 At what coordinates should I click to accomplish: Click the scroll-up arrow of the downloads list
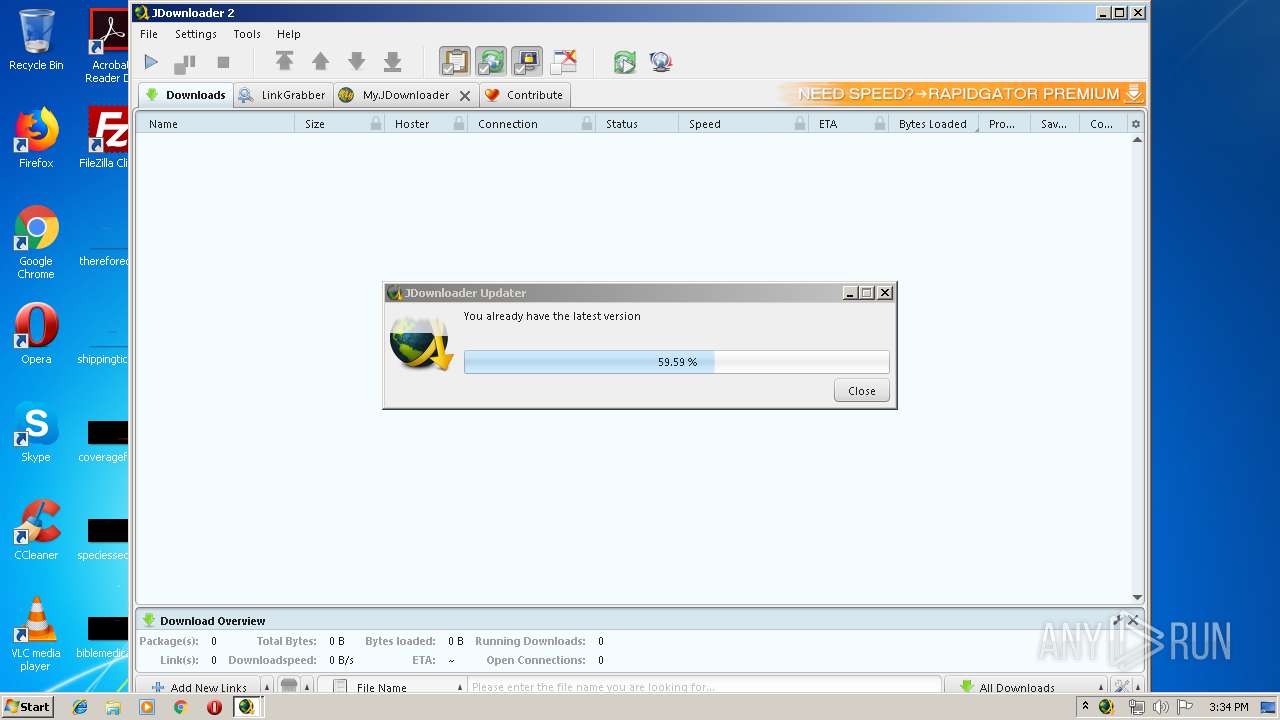(x=1137, y=140)
